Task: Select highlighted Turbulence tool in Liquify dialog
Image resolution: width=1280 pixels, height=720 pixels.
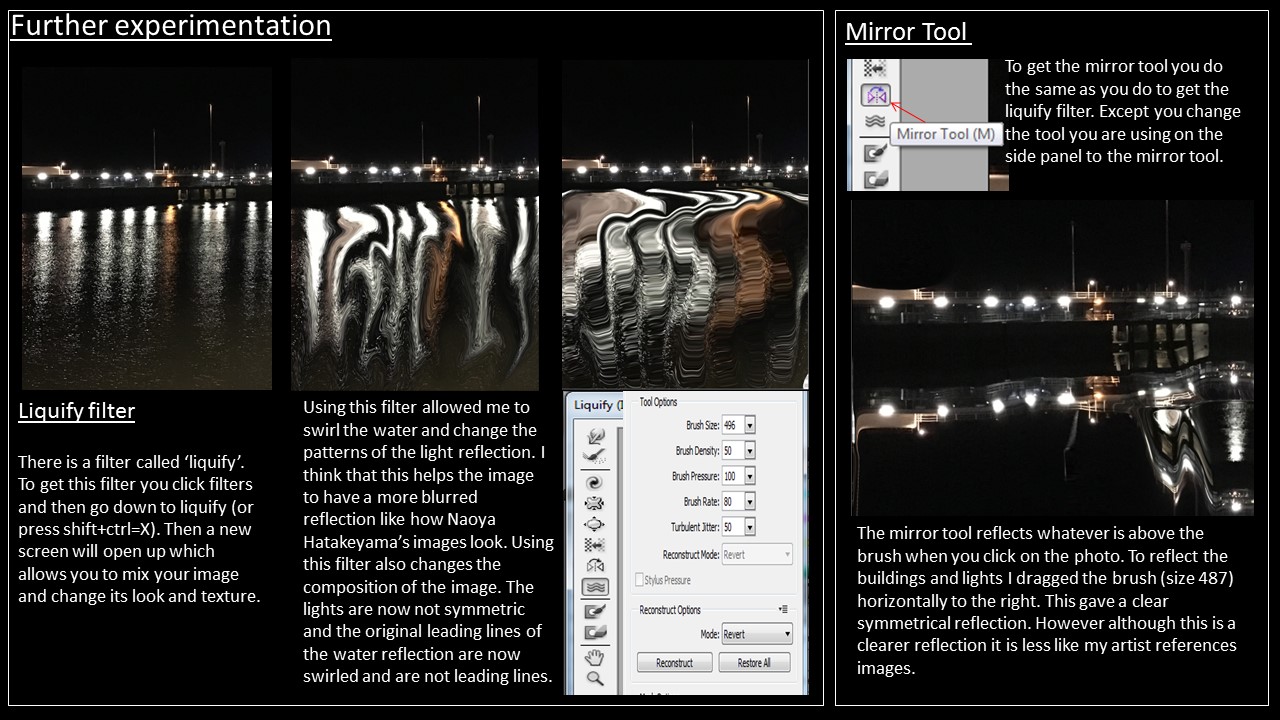Action: point(595,588)
